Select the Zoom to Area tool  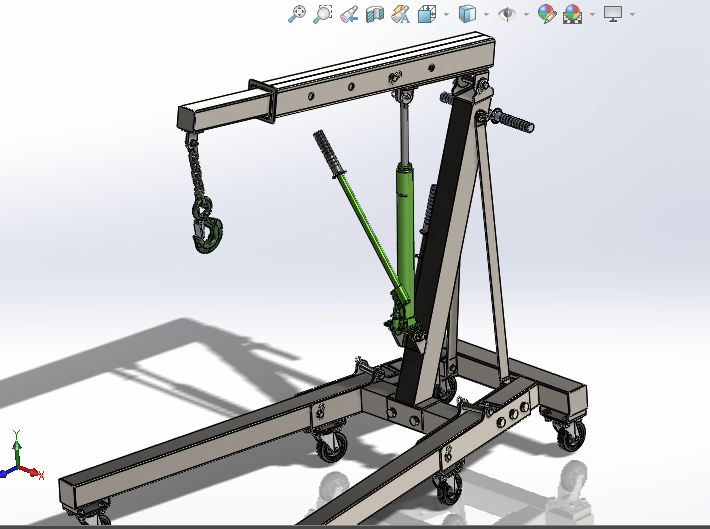coord(323,14)
